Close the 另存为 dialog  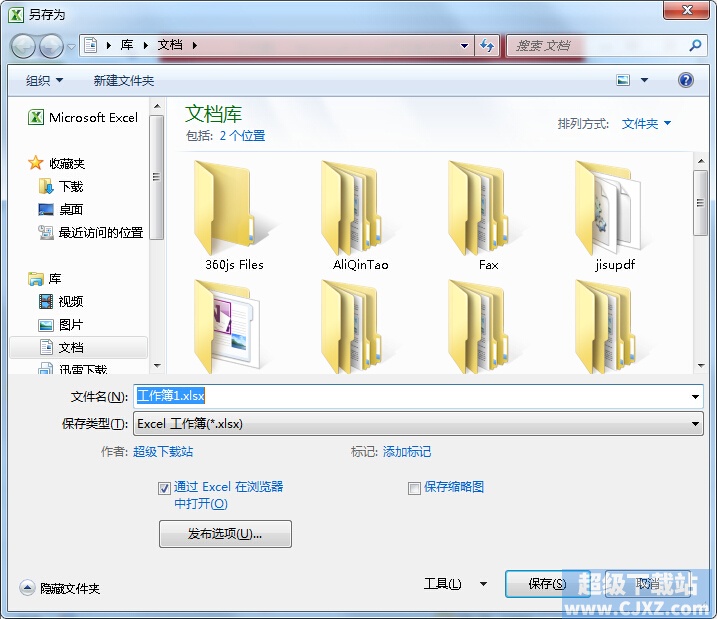point(687,10)
